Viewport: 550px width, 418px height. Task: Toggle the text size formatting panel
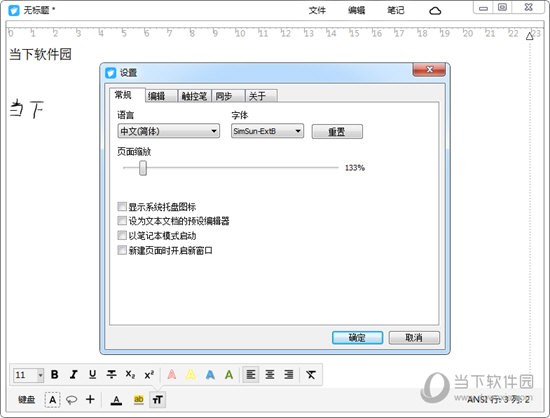tap(157, 399)
